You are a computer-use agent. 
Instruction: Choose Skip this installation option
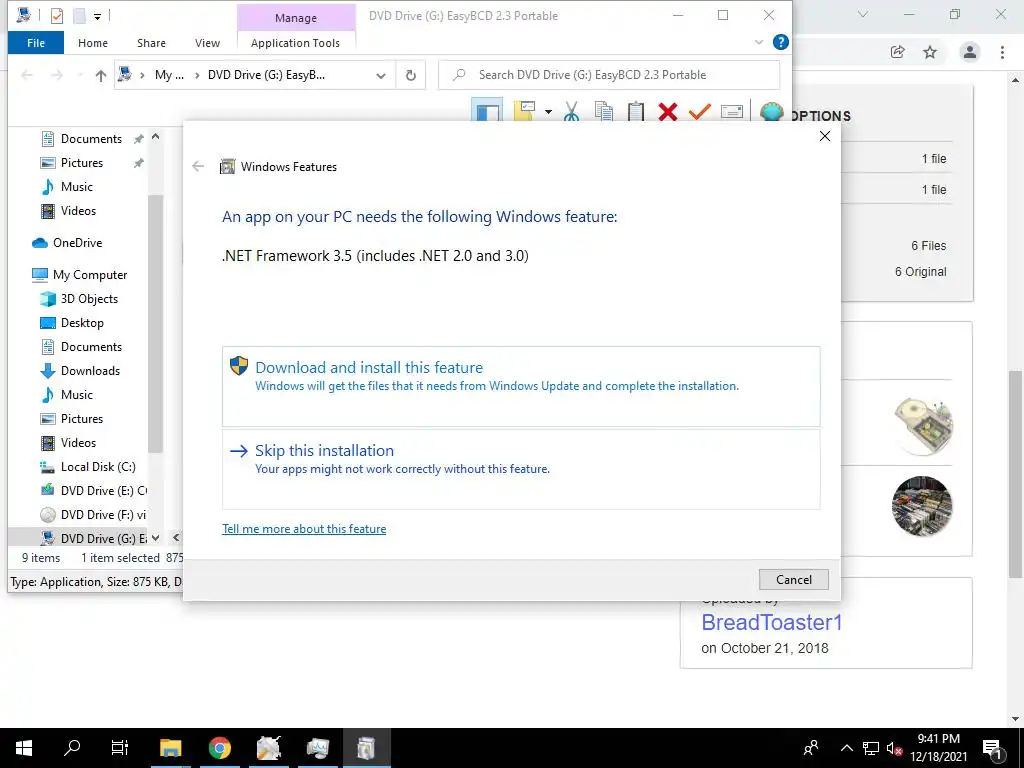point(521,469)
